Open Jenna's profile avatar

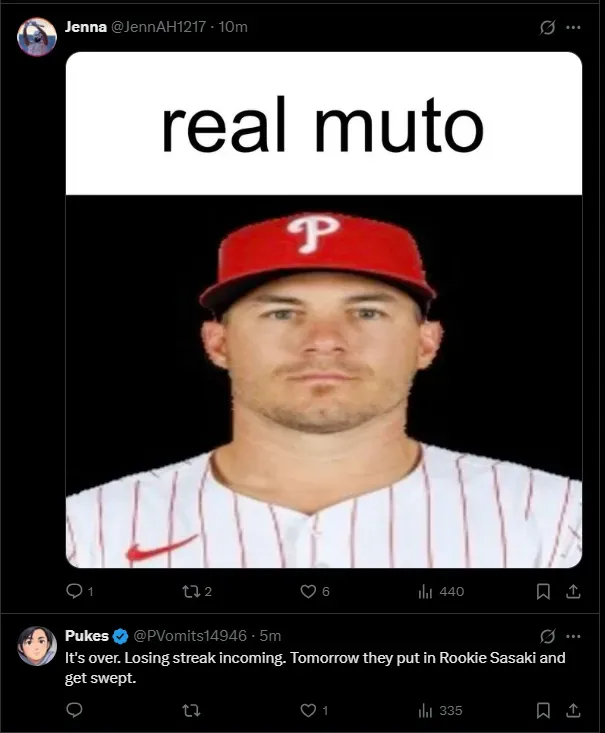coord(37,36)
